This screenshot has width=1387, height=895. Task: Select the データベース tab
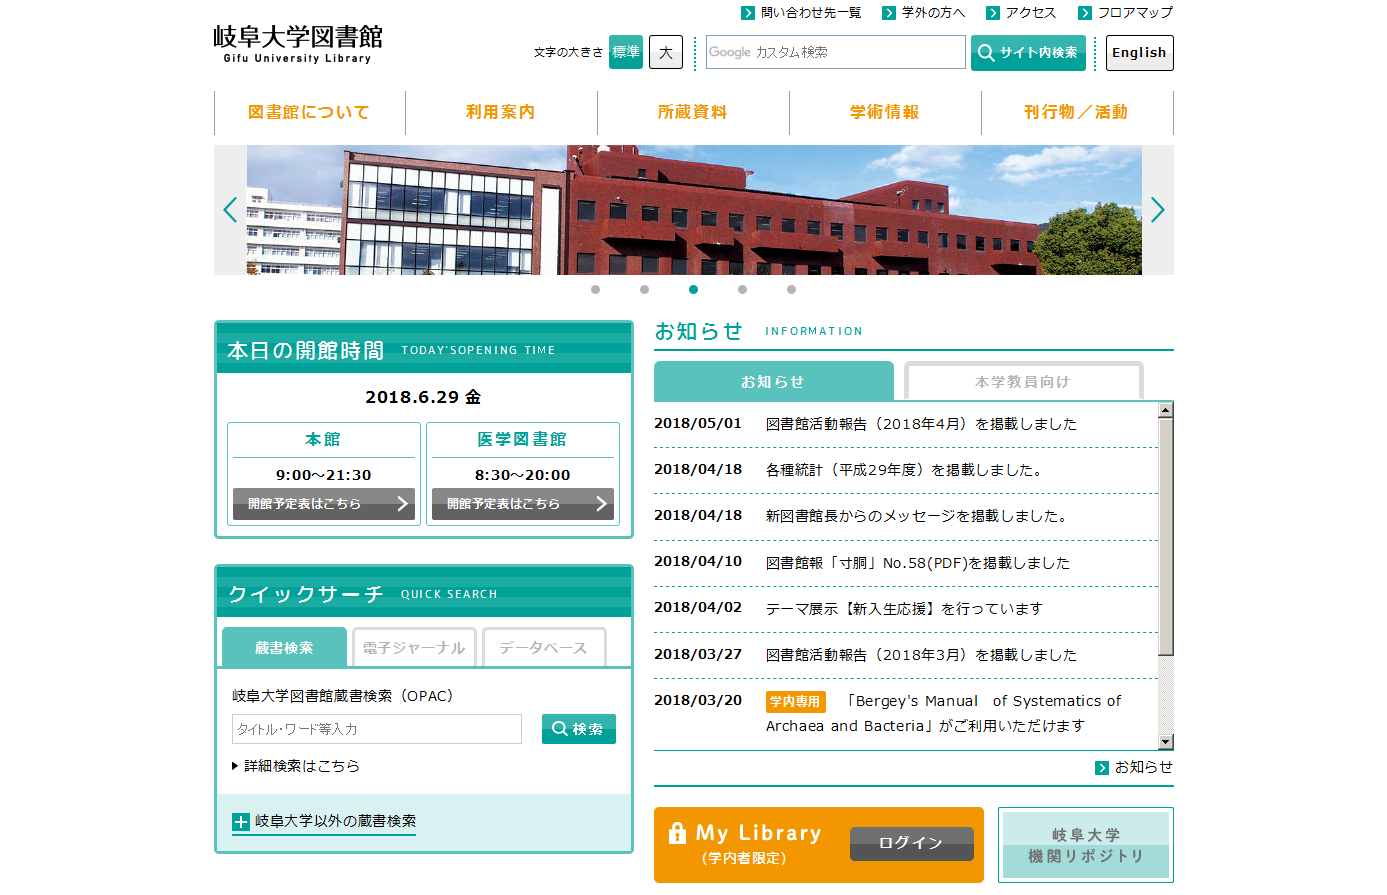click(544, 648)
